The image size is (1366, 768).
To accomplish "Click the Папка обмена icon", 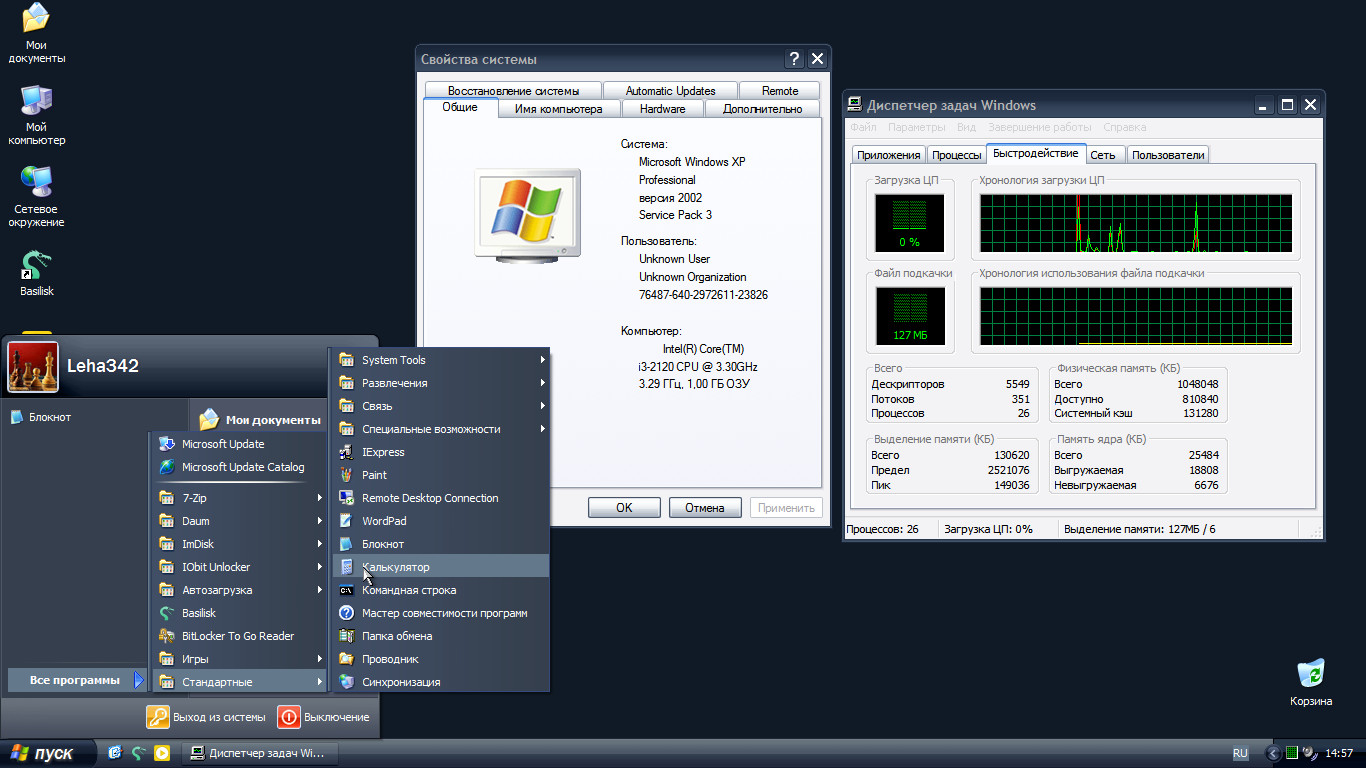I will pyautogui.click(x=347, y=636).
